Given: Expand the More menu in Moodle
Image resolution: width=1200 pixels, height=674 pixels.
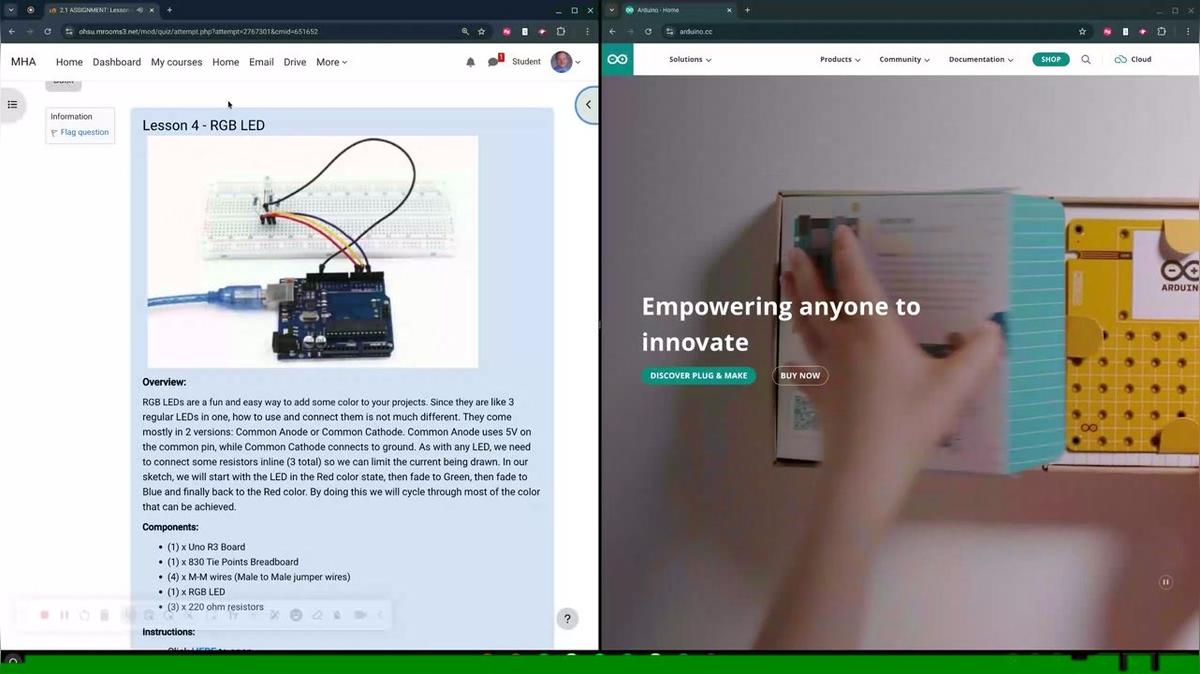Looking at the screenshot, I should point(331,62).
